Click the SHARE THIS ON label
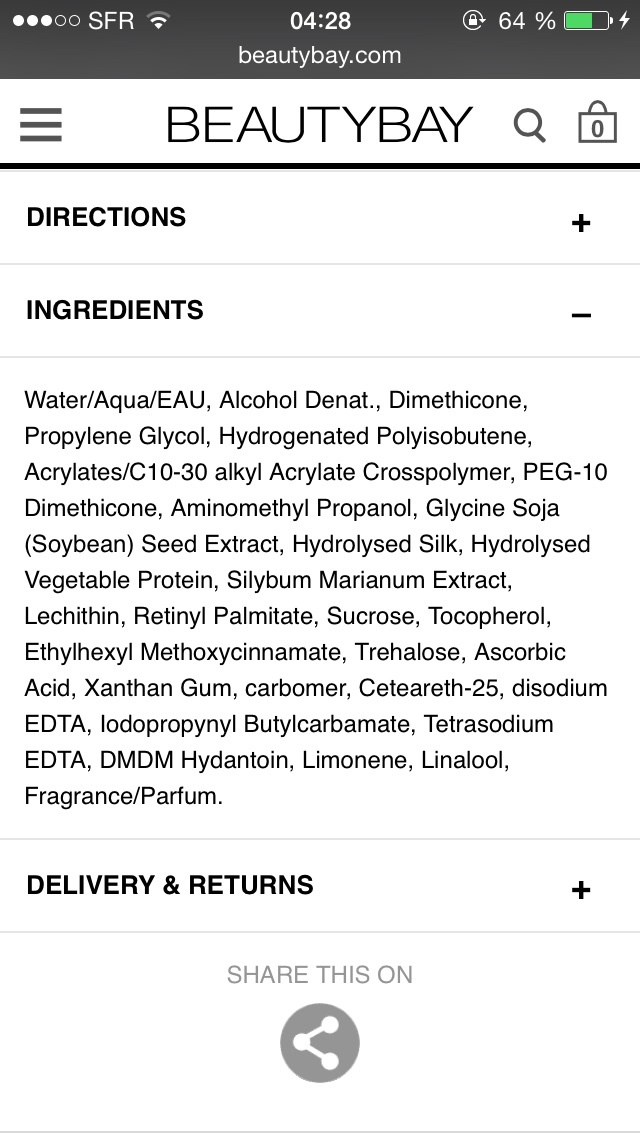This screenshot has width=640, height=1136. tap(320, 975)
